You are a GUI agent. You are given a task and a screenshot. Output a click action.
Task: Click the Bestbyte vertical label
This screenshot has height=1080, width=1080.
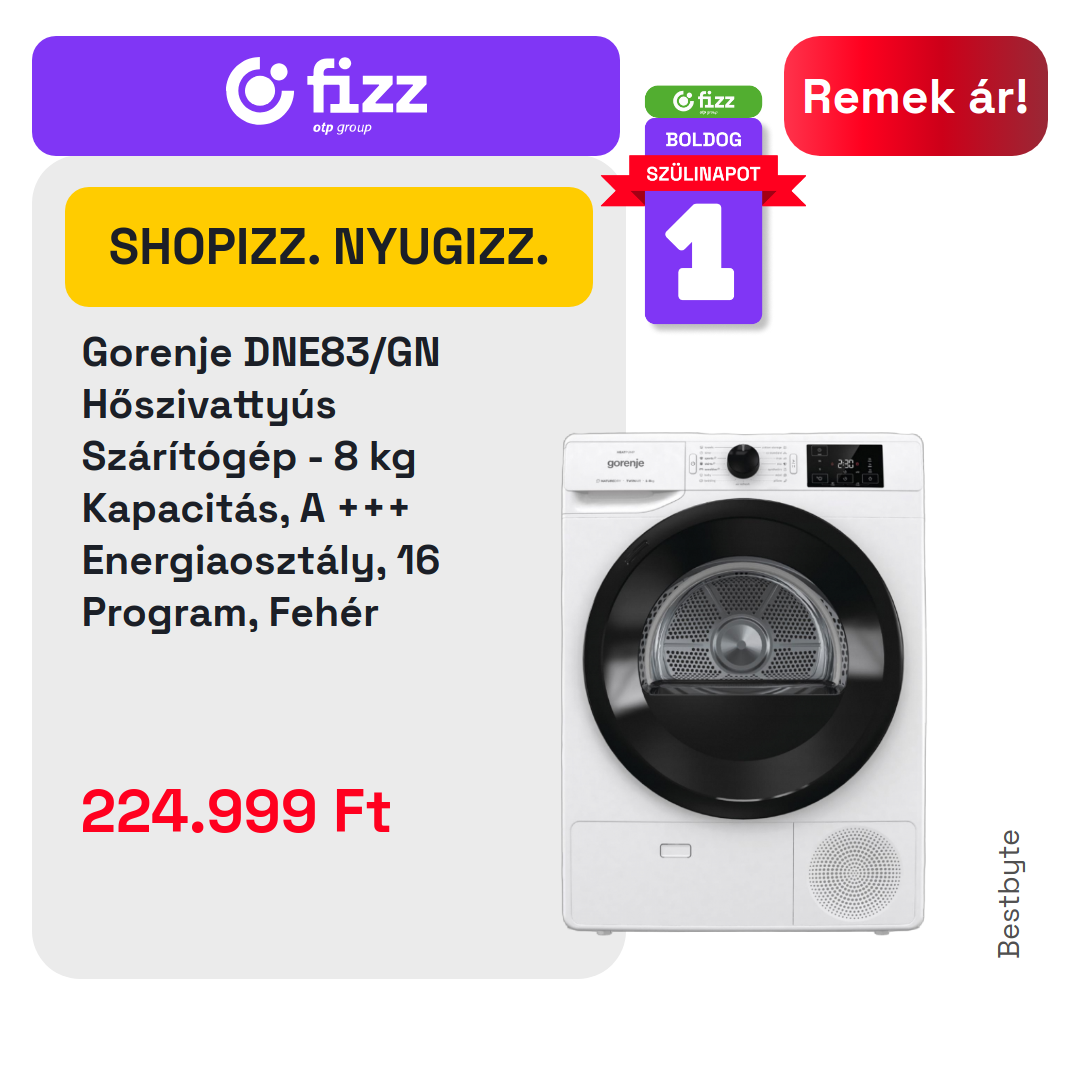point(1009,893)
